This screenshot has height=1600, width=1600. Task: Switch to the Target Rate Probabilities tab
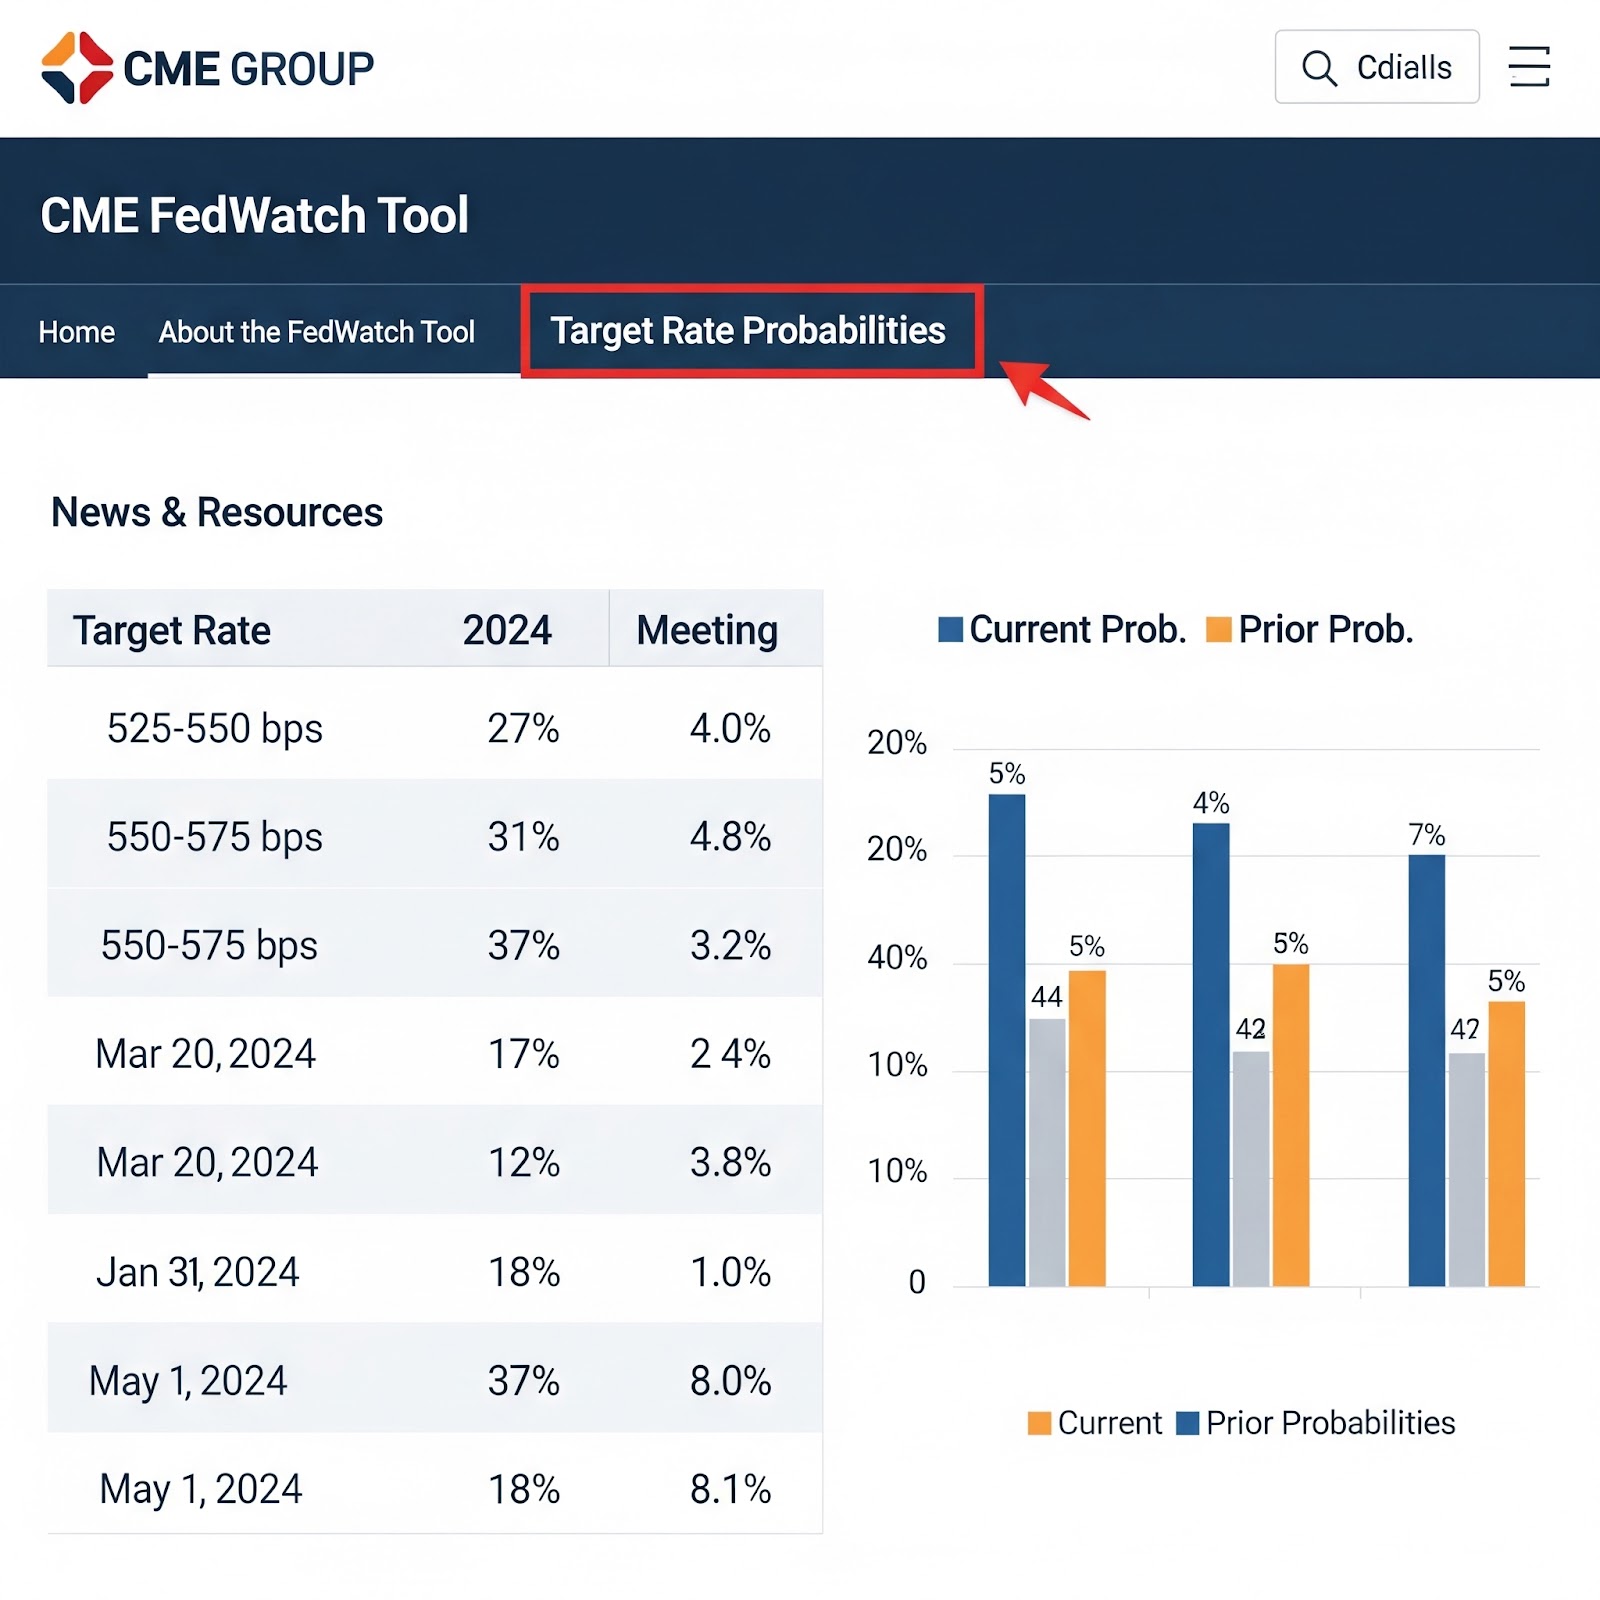(747, 331)
